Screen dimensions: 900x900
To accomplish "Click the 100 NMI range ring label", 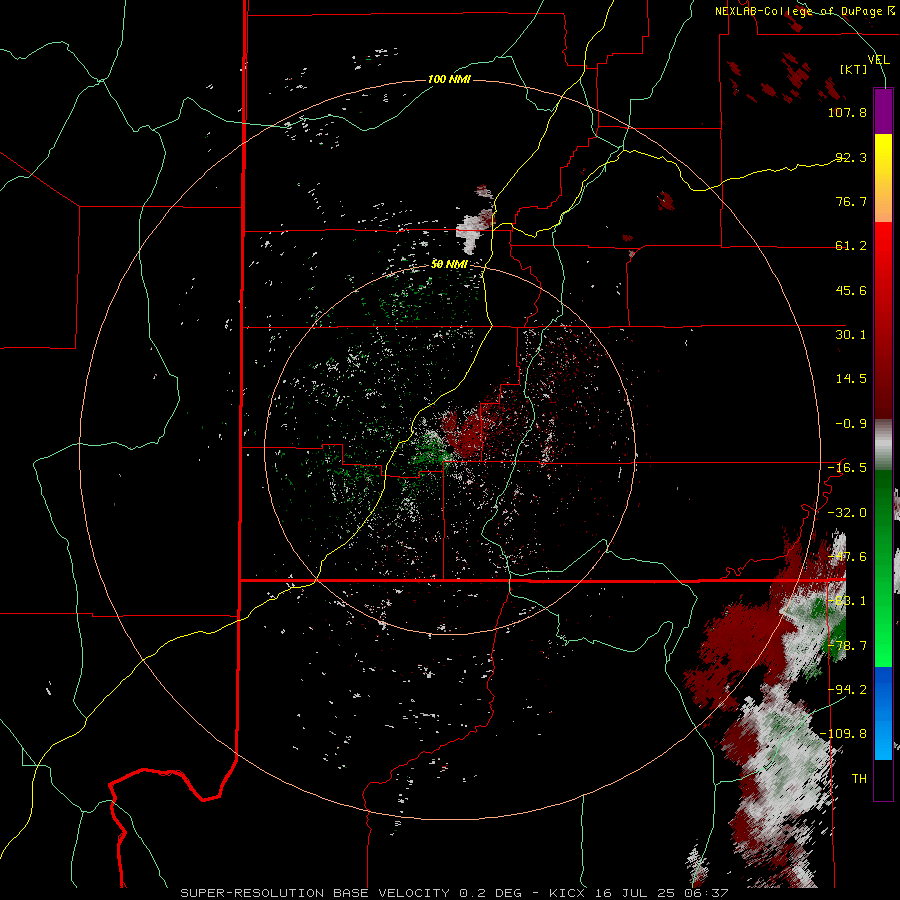I will click(449, 79).
